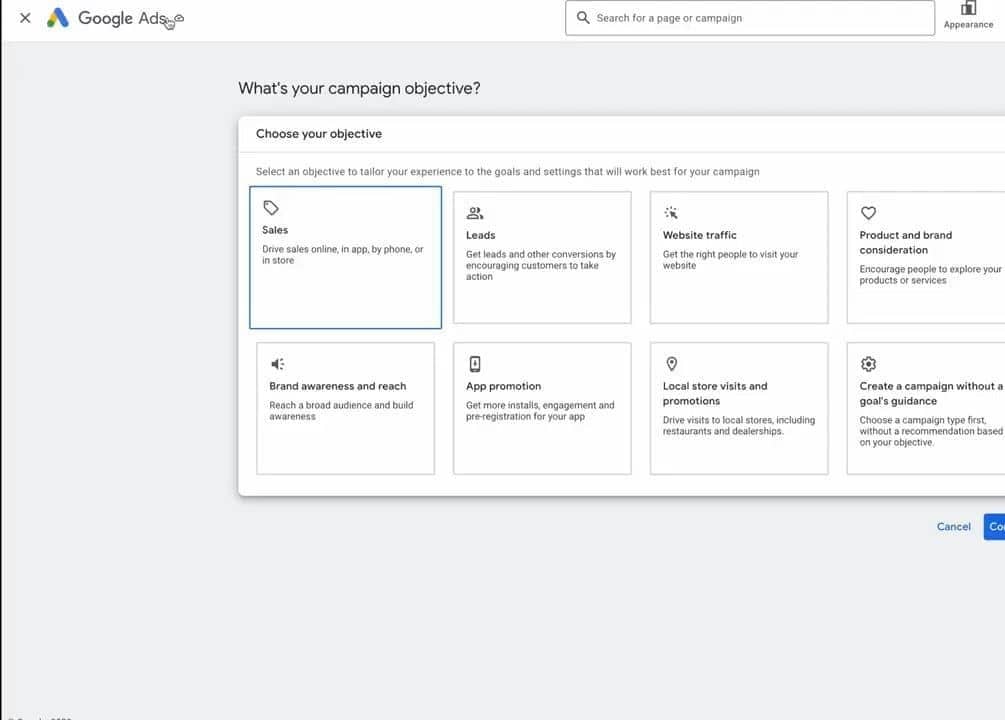The image size is (1005, 720).
Task: Click the Sales price tag icon
Action: 271,208
